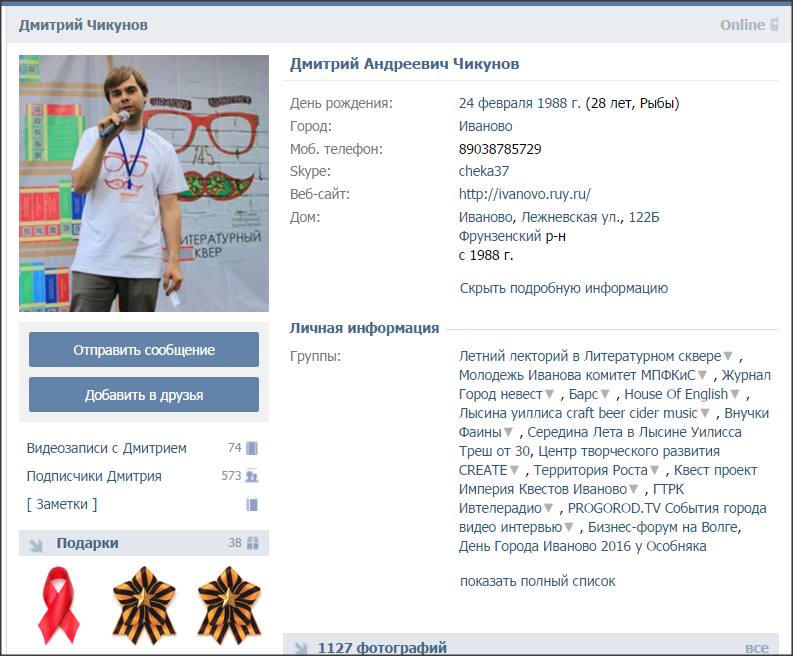
Task: Open Dmitry's profile photo
Action: coord(144,183)
